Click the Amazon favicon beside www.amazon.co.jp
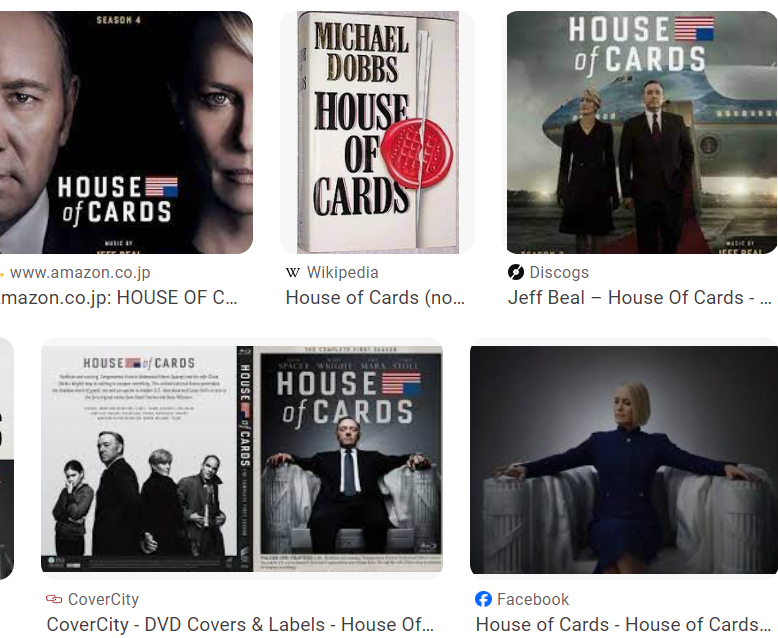Image resolution: width=778 pixels, height=638 pixels. [1, 273]
